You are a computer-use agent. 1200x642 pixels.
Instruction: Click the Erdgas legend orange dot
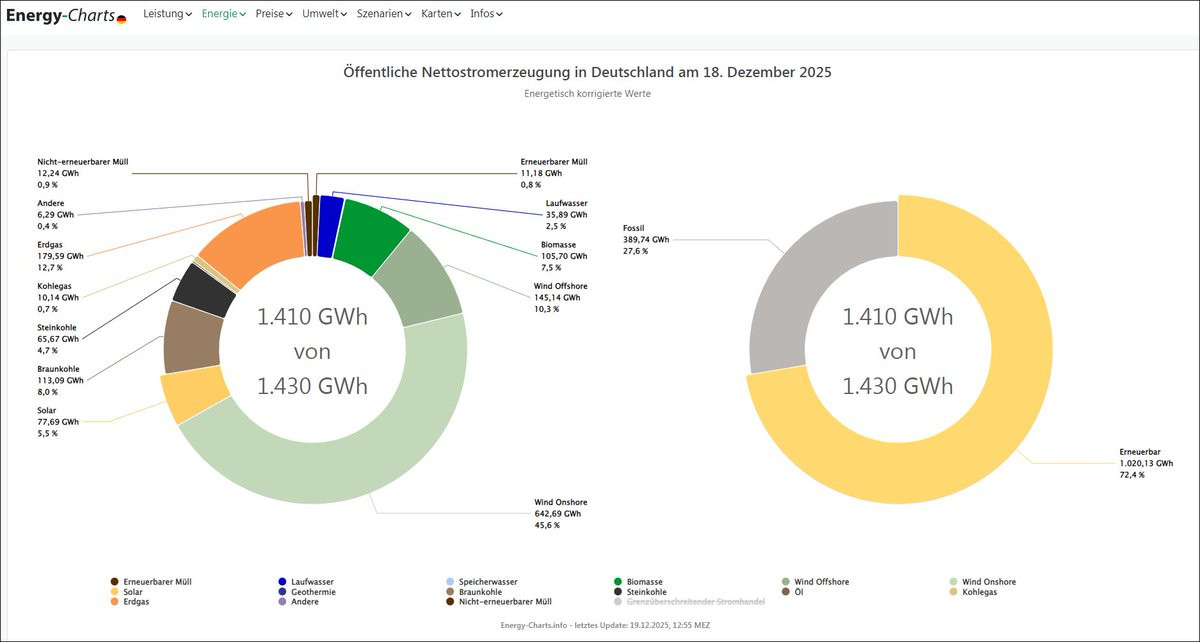[115, 602]
